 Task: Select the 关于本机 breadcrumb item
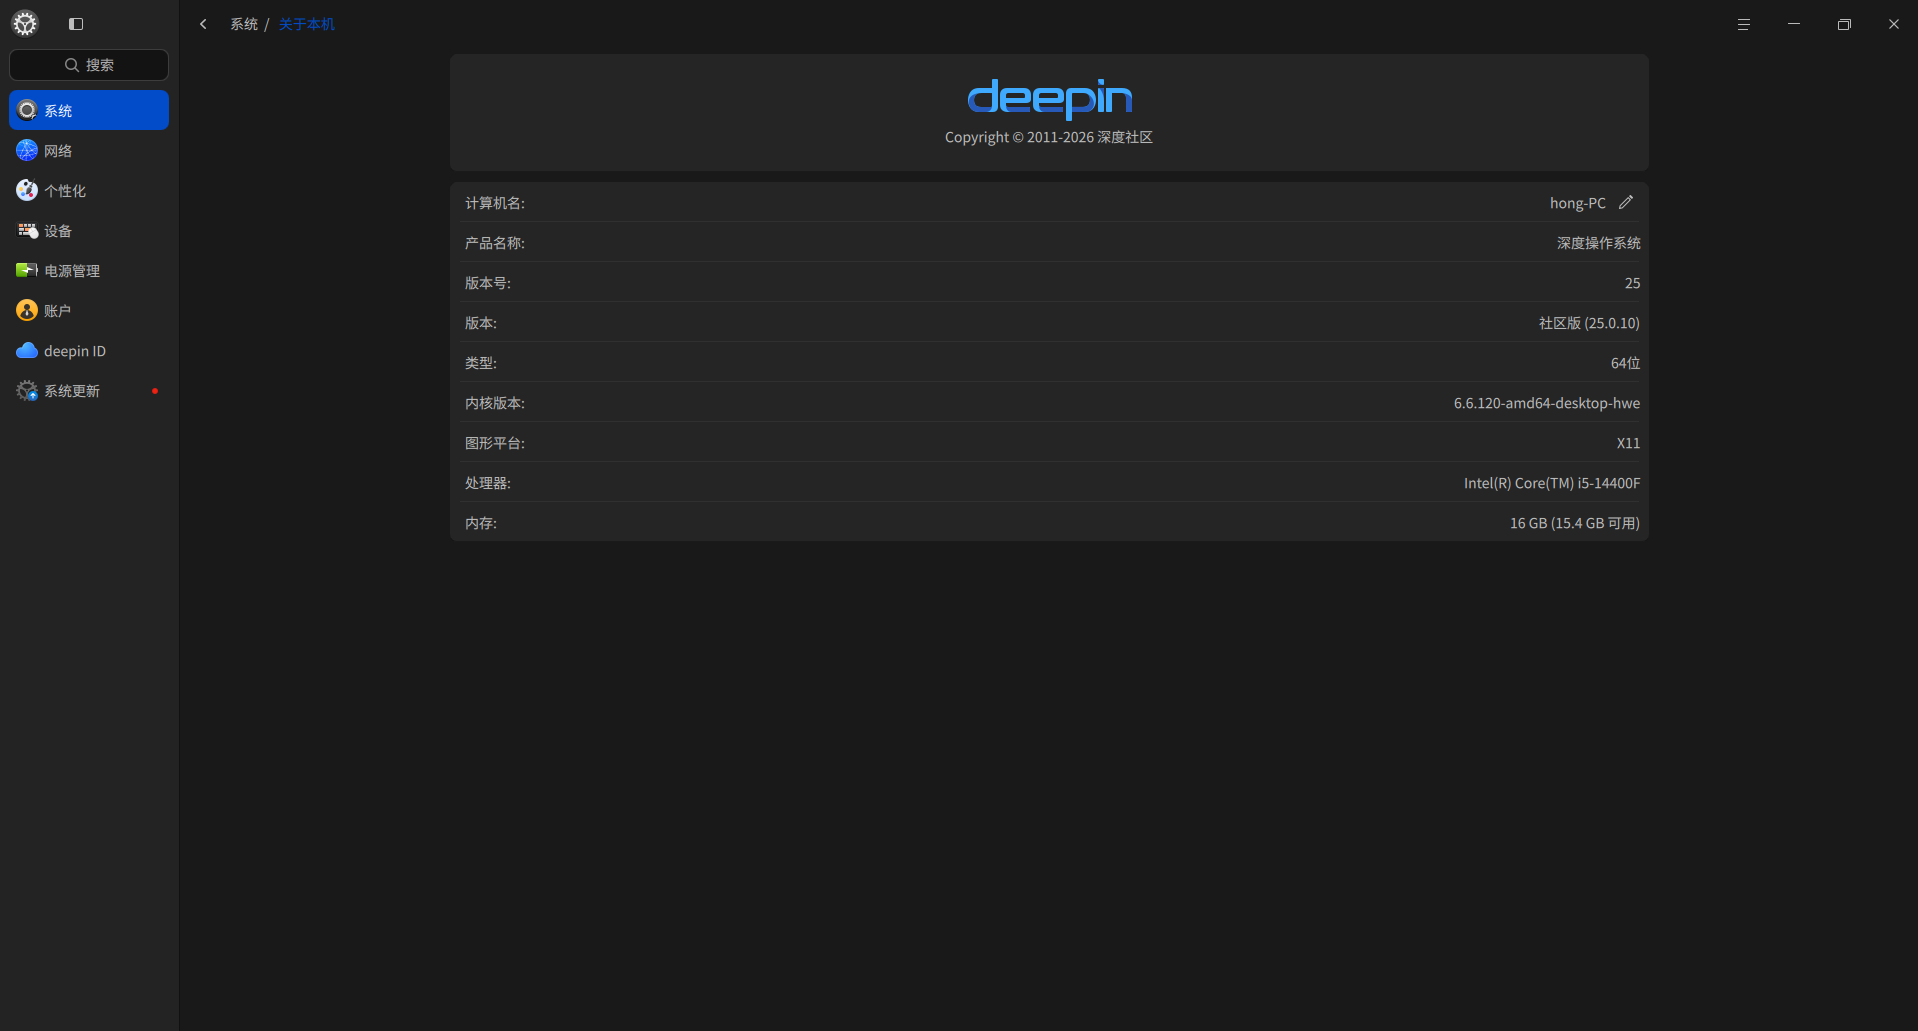306,23
